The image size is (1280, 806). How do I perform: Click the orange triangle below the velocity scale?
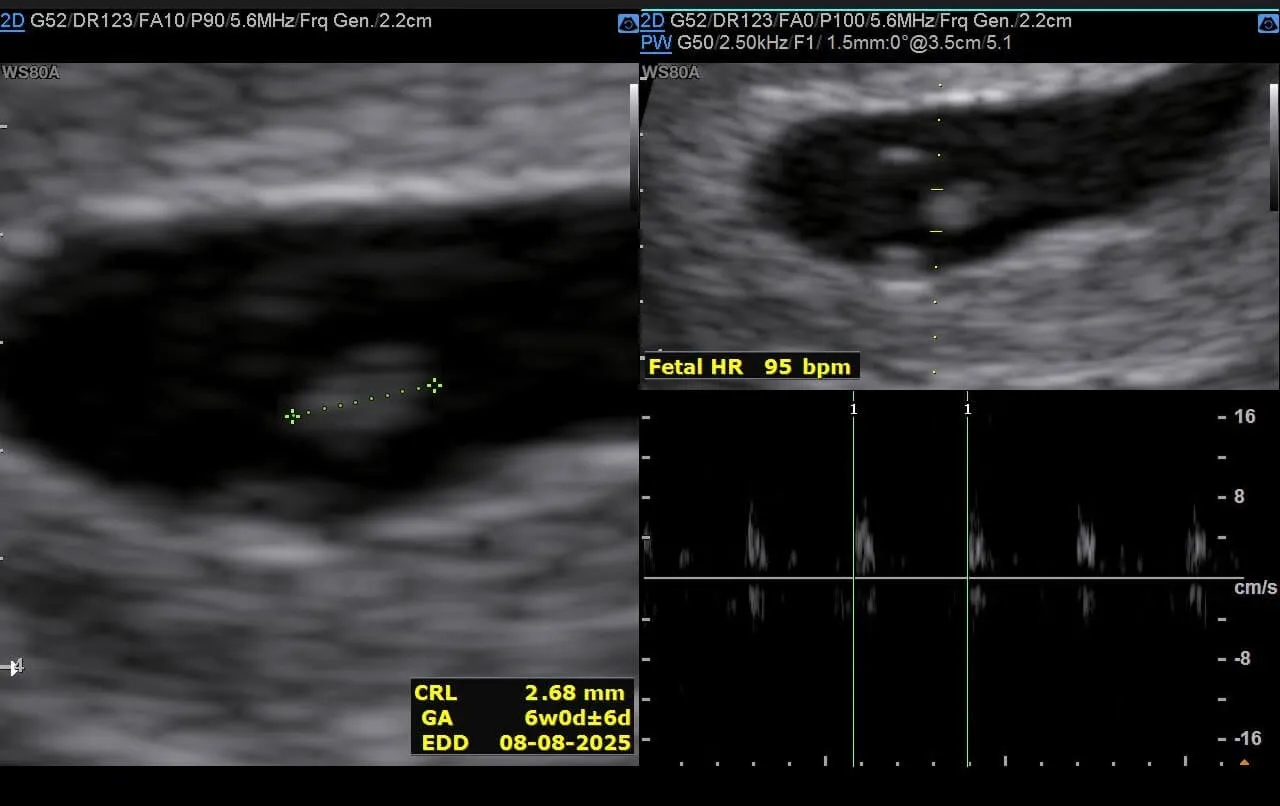click(x=1244, y=763)
